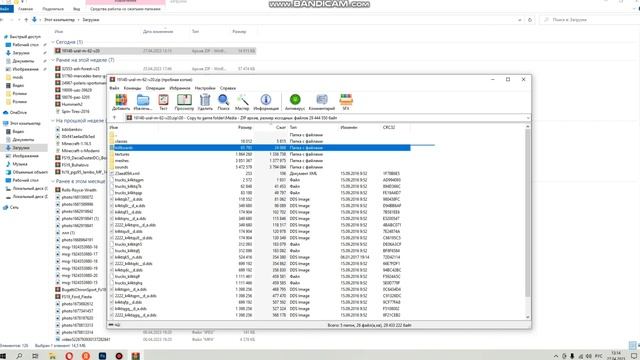The width and height of the screenshot is (640, 360).
Task: Select the meshes folder in WinRAR list
Action: point(122,161)
